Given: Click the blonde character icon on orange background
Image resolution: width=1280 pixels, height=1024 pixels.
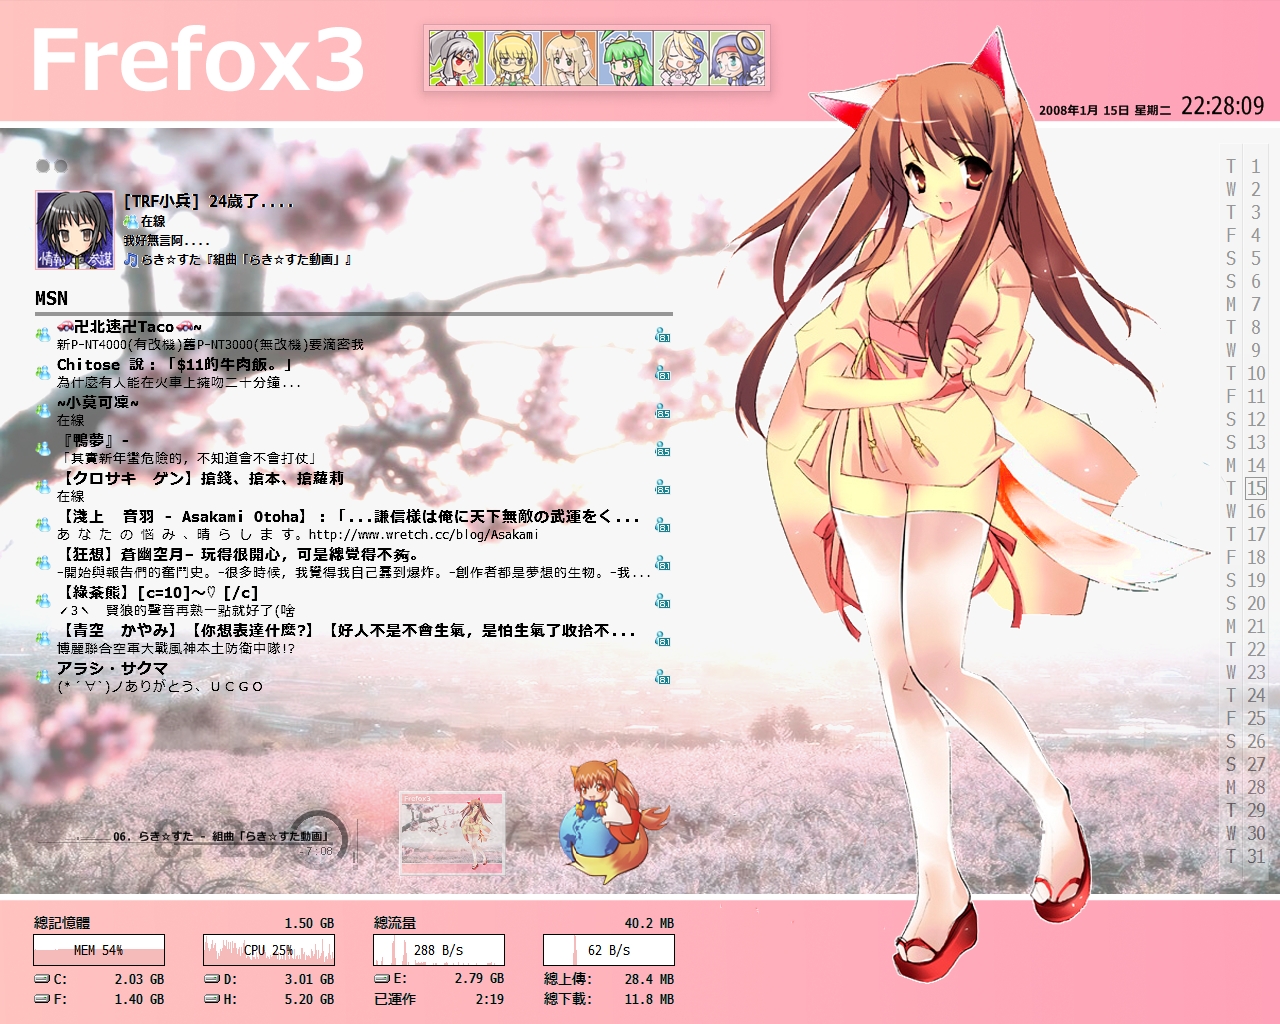Looking at the screenshot, I should pos(569,58).
